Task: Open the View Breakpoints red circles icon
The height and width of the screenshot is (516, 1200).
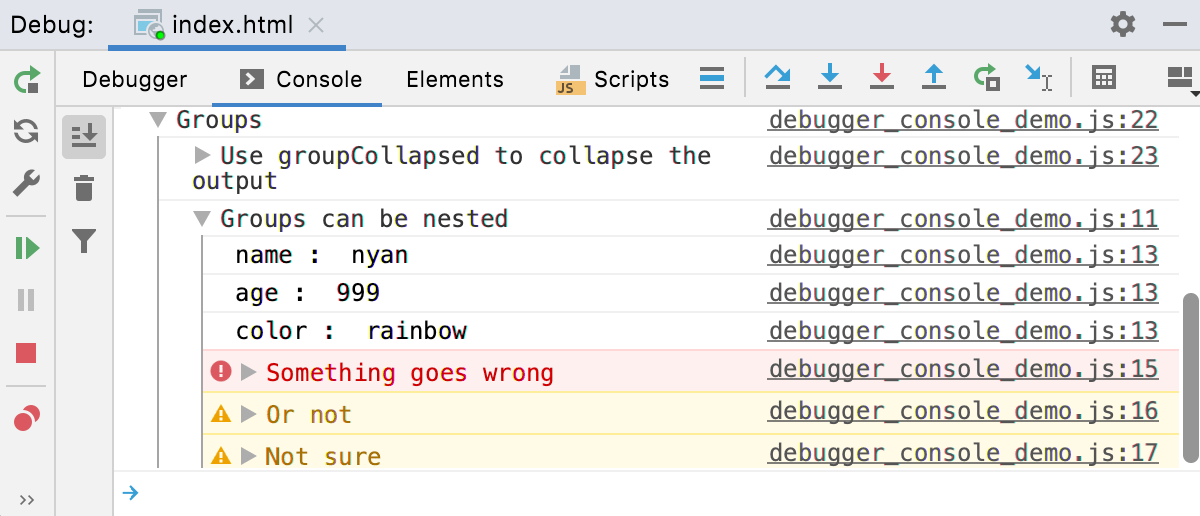Action: pos(27,418)
